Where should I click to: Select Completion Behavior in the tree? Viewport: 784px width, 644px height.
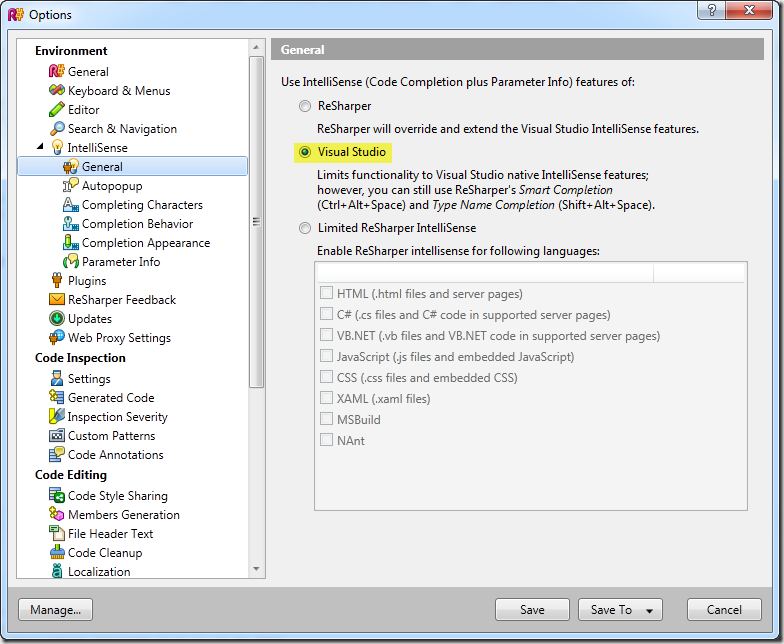pos(138,224)
